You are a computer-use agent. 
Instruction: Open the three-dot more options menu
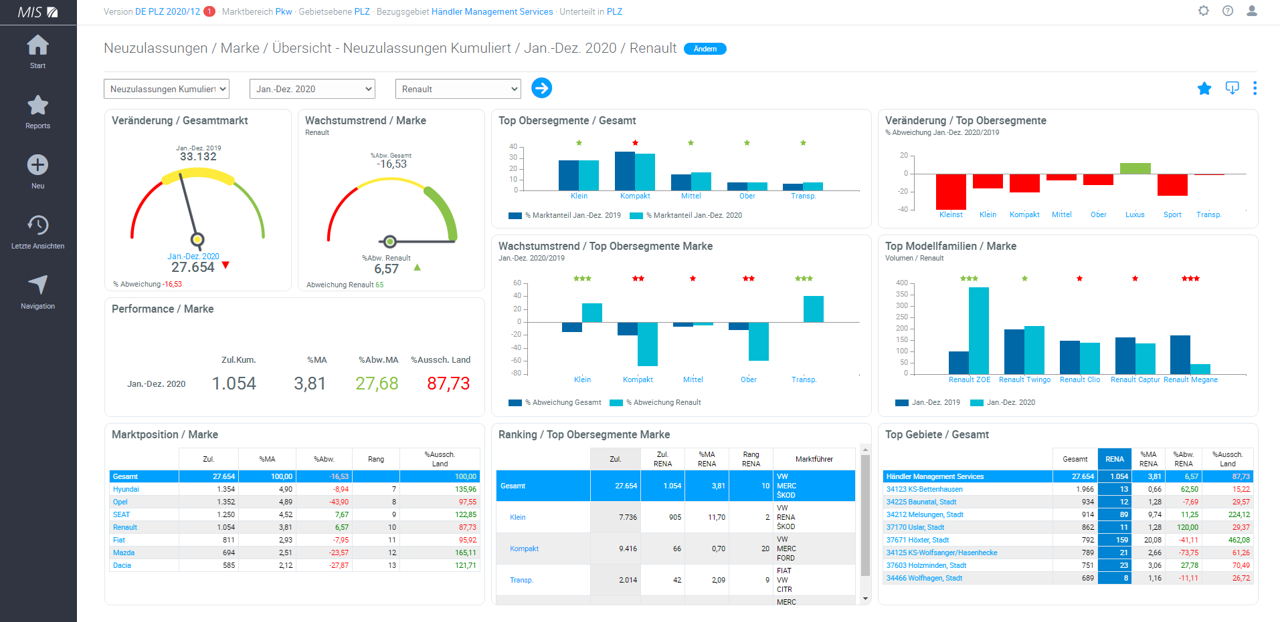point(1255,88)
